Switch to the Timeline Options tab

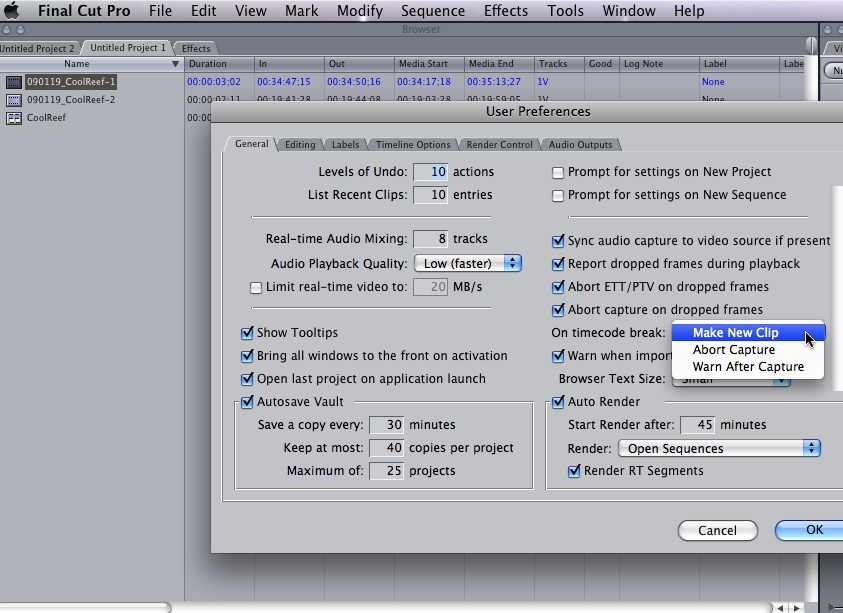(x=413, y=145)
